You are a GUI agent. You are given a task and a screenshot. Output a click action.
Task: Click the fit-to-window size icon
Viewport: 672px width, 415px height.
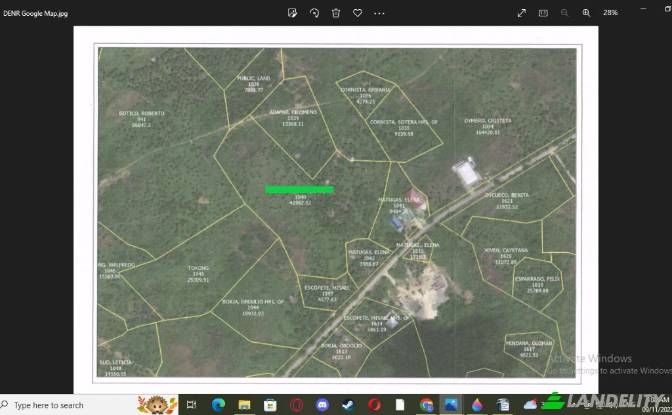[x=544, y=13]
